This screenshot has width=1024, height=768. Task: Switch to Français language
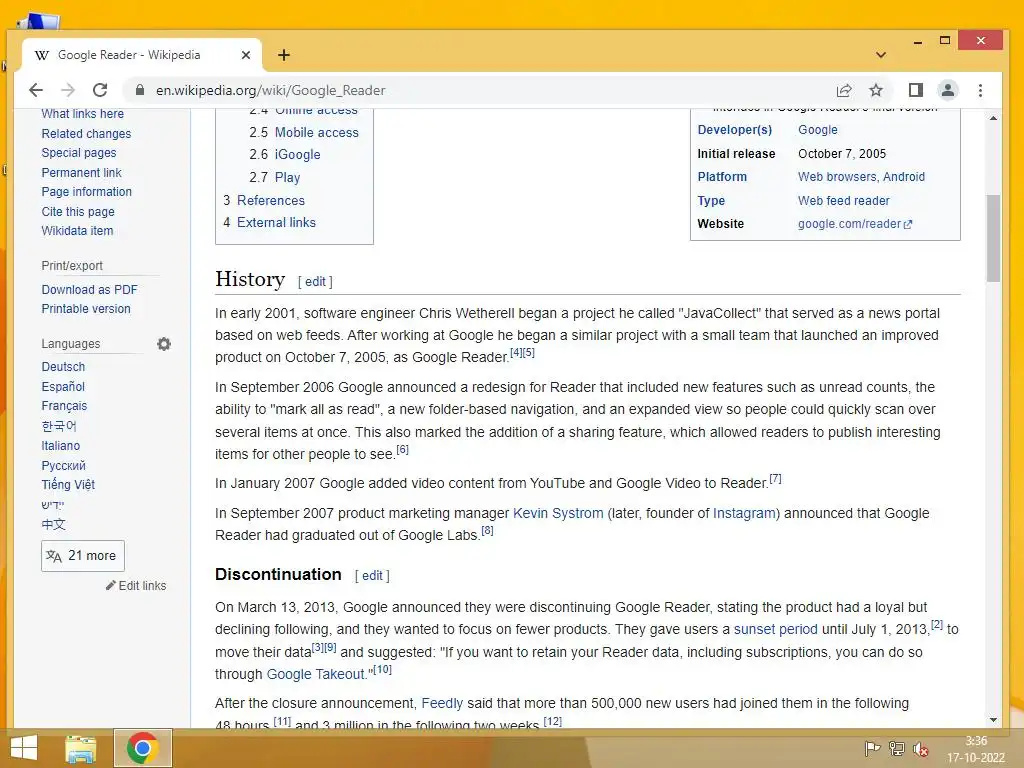tap(64, 406)
